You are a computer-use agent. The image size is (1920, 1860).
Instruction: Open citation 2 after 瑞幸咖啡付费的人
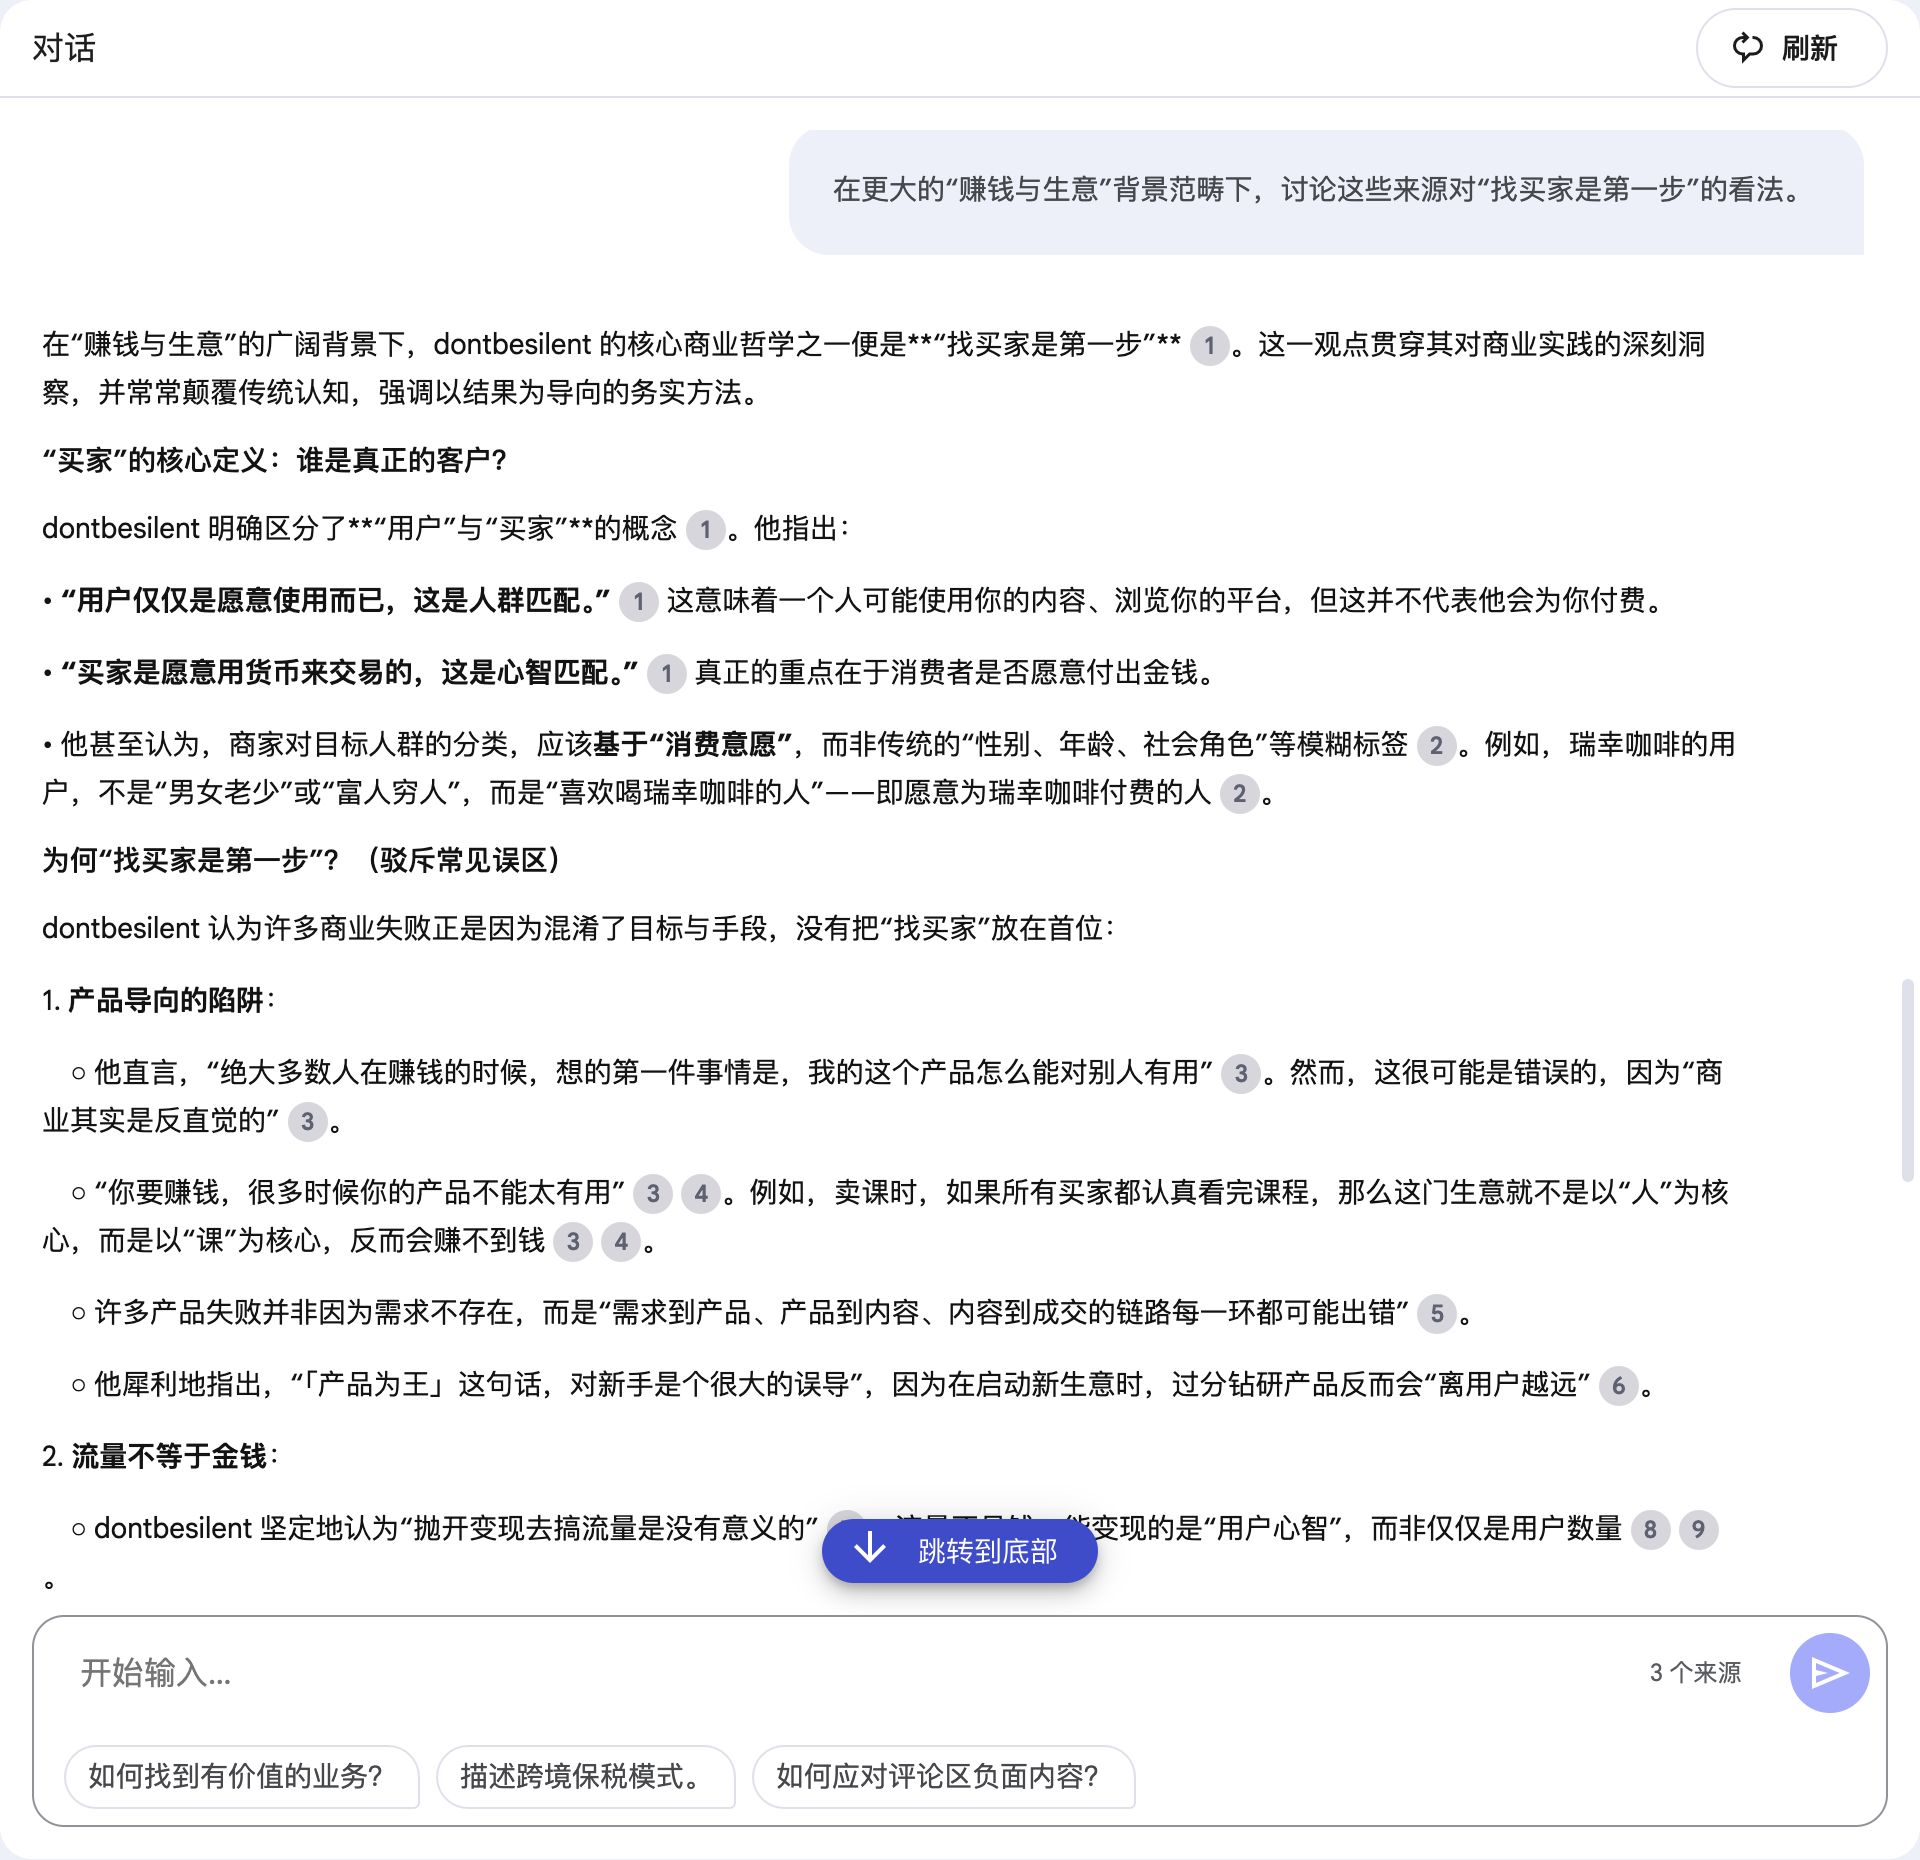tap(1239, 795)
